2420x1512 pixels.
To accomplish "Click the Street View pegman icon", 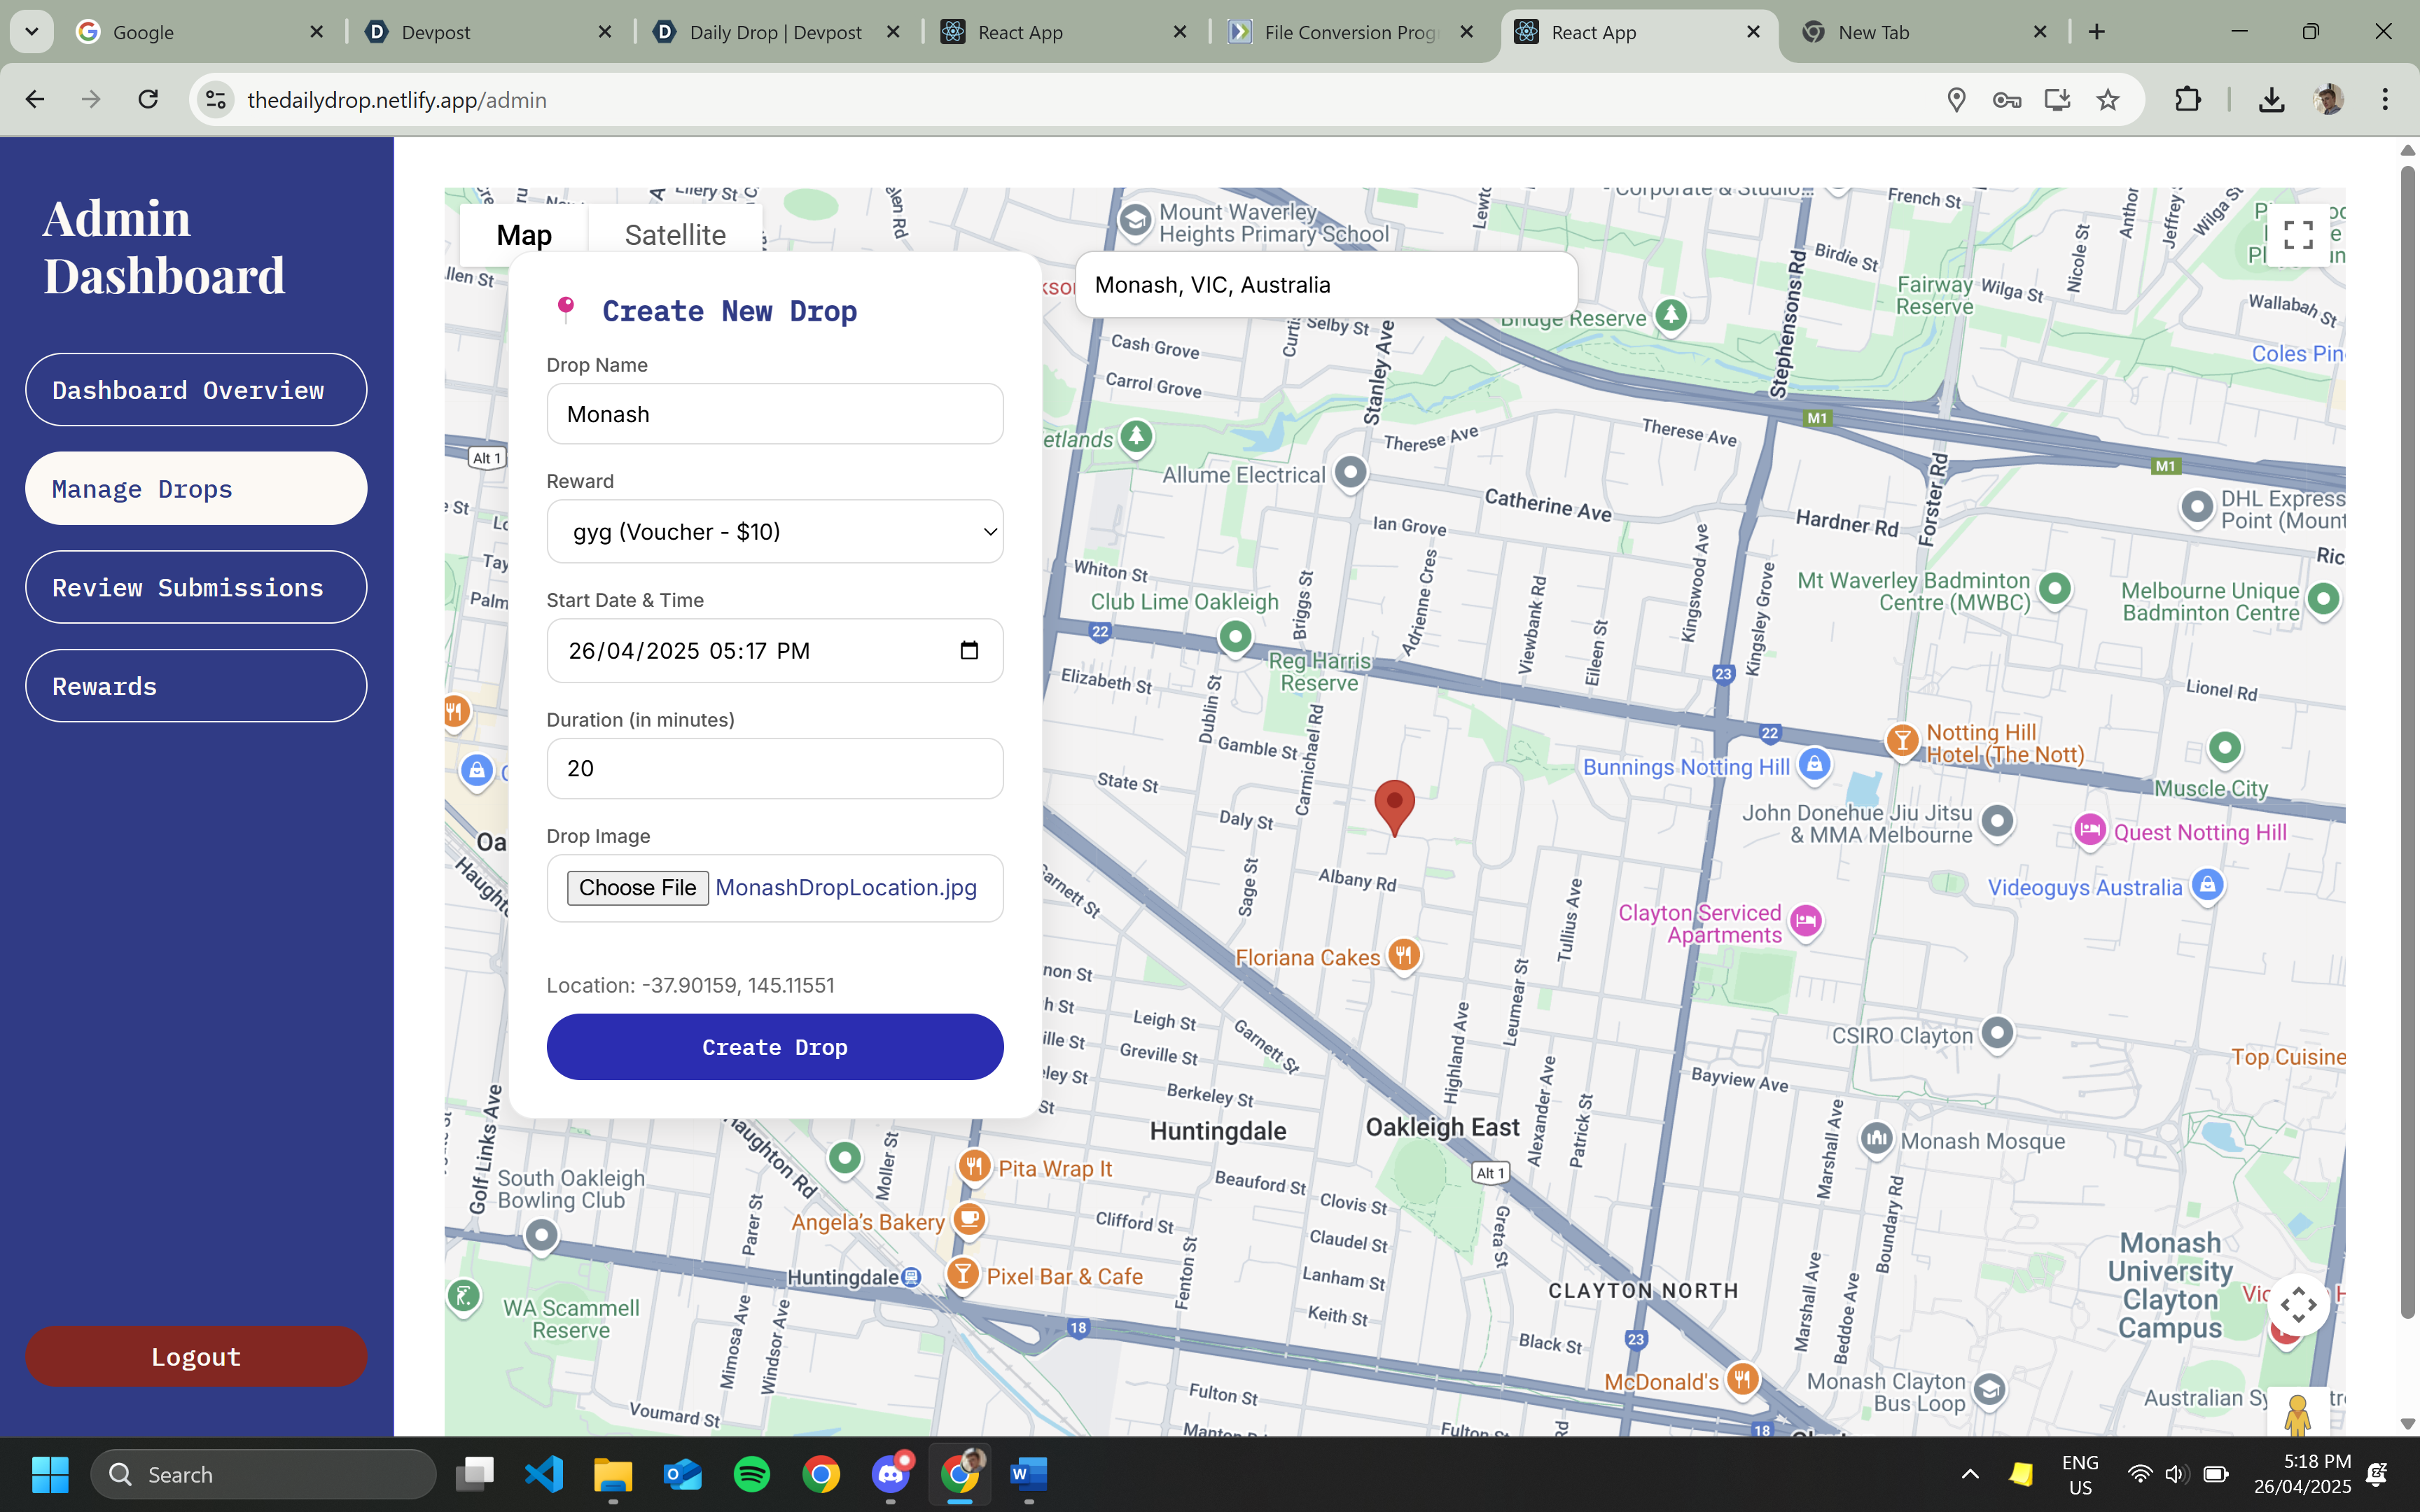I will [x=2297, y=1413].
